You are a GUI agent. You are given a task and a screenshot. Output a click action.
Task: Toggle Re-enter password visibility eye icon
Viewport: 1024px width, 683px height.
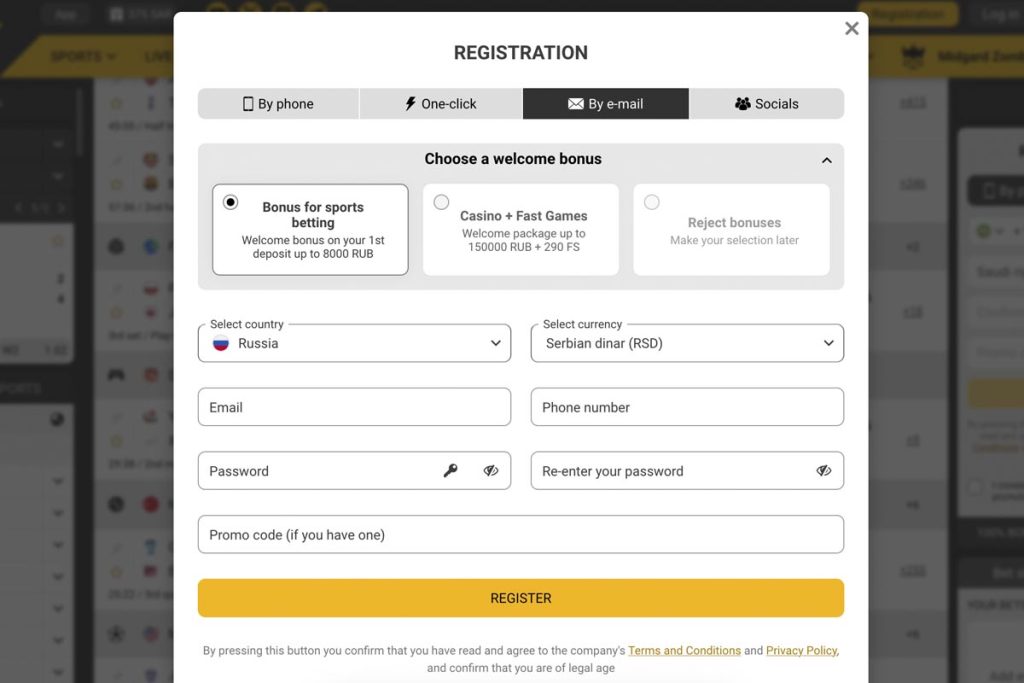click(824, 471)
